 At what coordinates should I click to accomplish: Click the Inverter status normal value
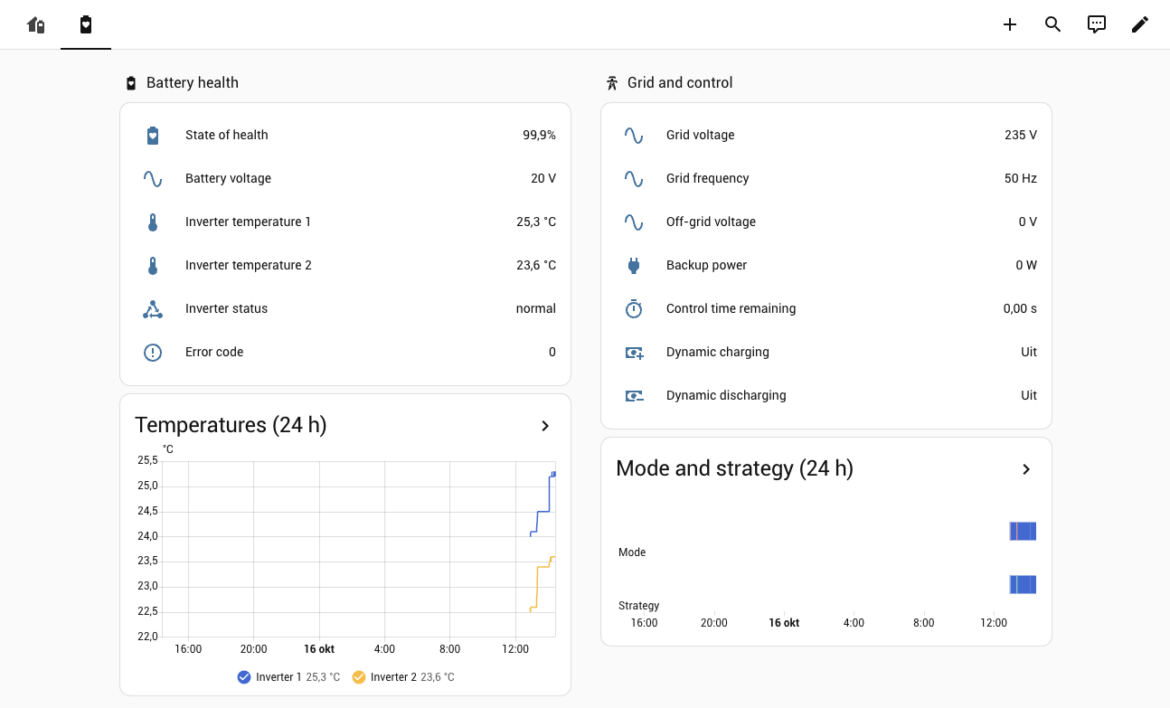point(536,308)
